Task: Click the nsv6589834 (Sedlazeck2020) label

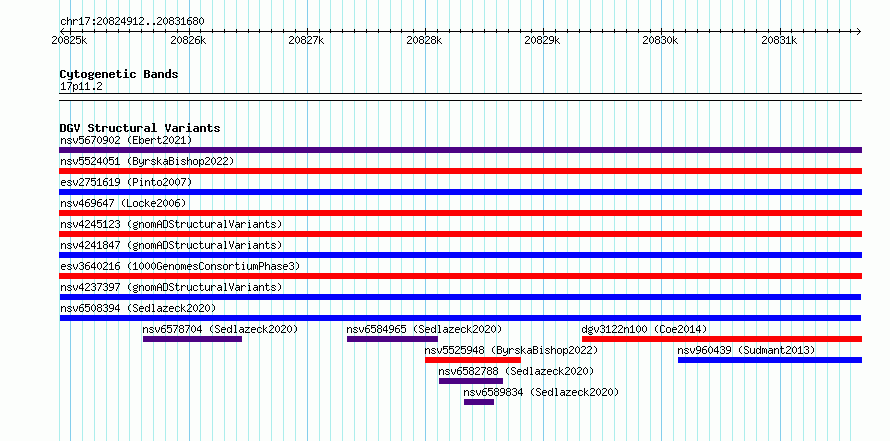Action: [541, 392]
